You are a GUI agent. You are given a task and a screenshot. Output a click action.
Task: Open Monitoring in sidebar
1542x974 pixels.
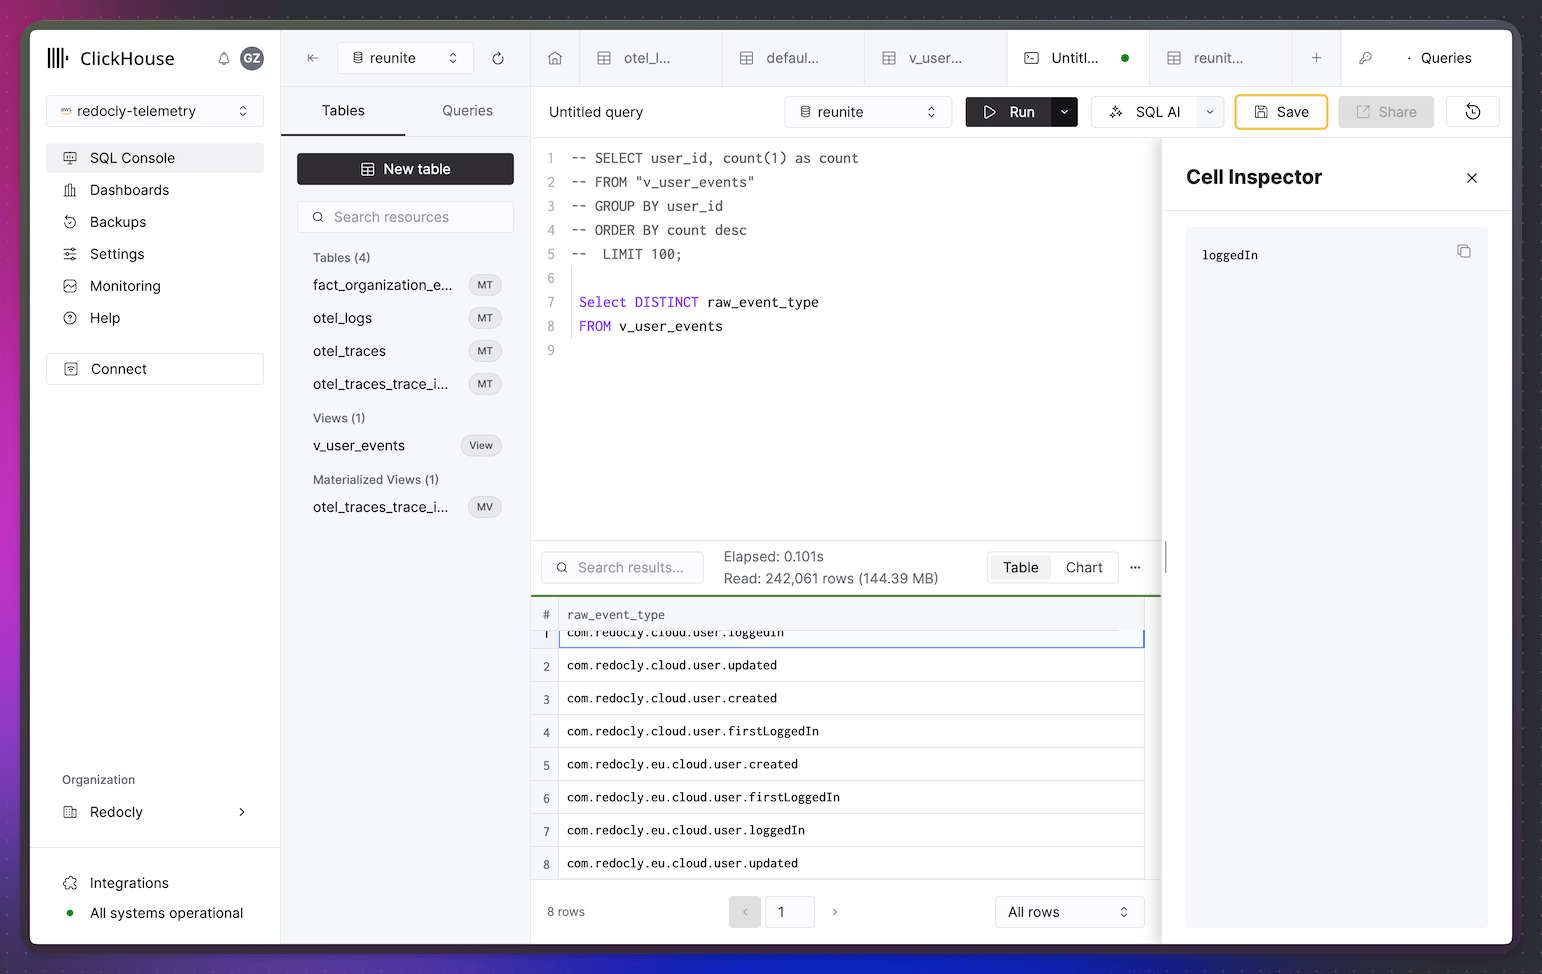pos(155,286)
